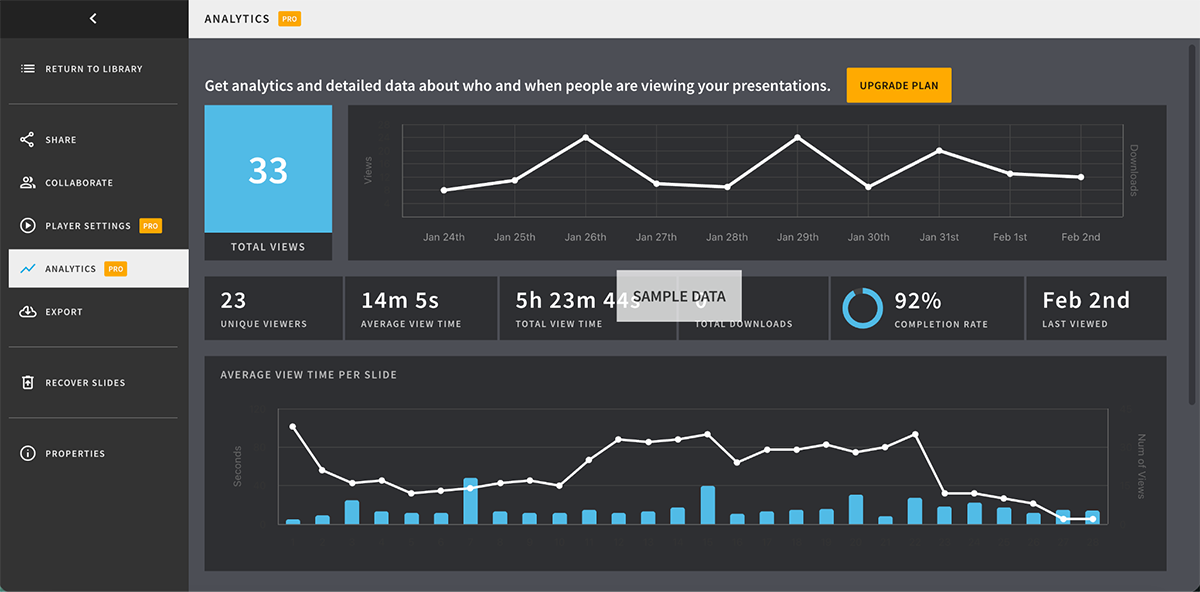The height and width of the screenshot is (592, 1200).
Task: Click the Export cloud icon
Action: 26,311
